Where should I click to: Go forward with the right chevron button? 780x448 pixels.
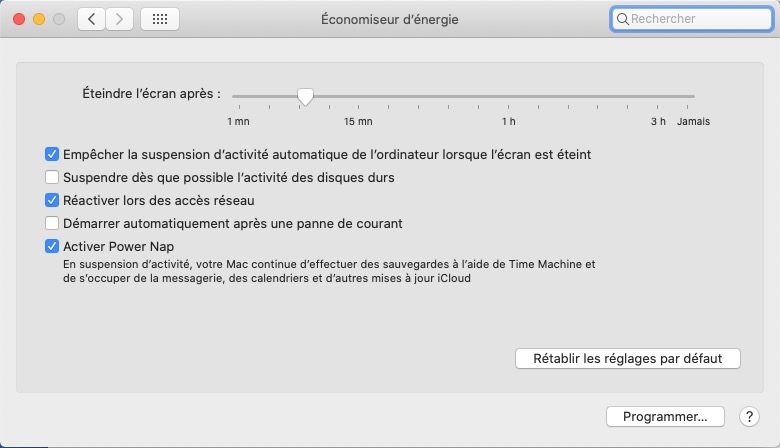120,19
